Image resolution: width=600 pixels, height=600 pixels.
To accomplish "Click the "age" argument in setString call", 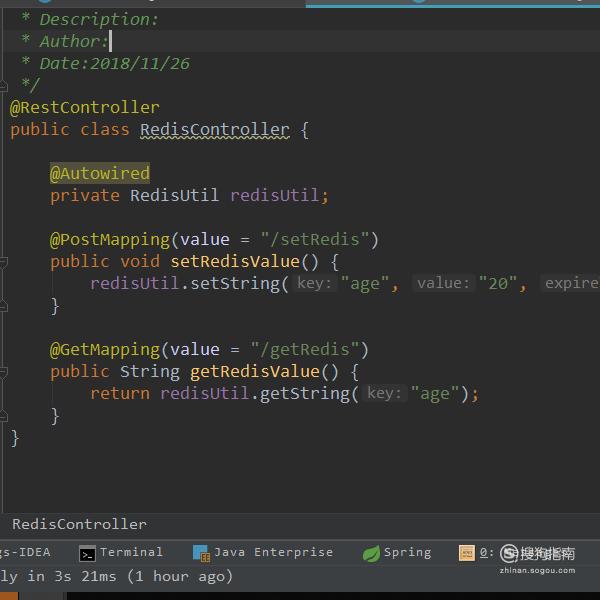I will pyautogui.click(x=365, y=284).
